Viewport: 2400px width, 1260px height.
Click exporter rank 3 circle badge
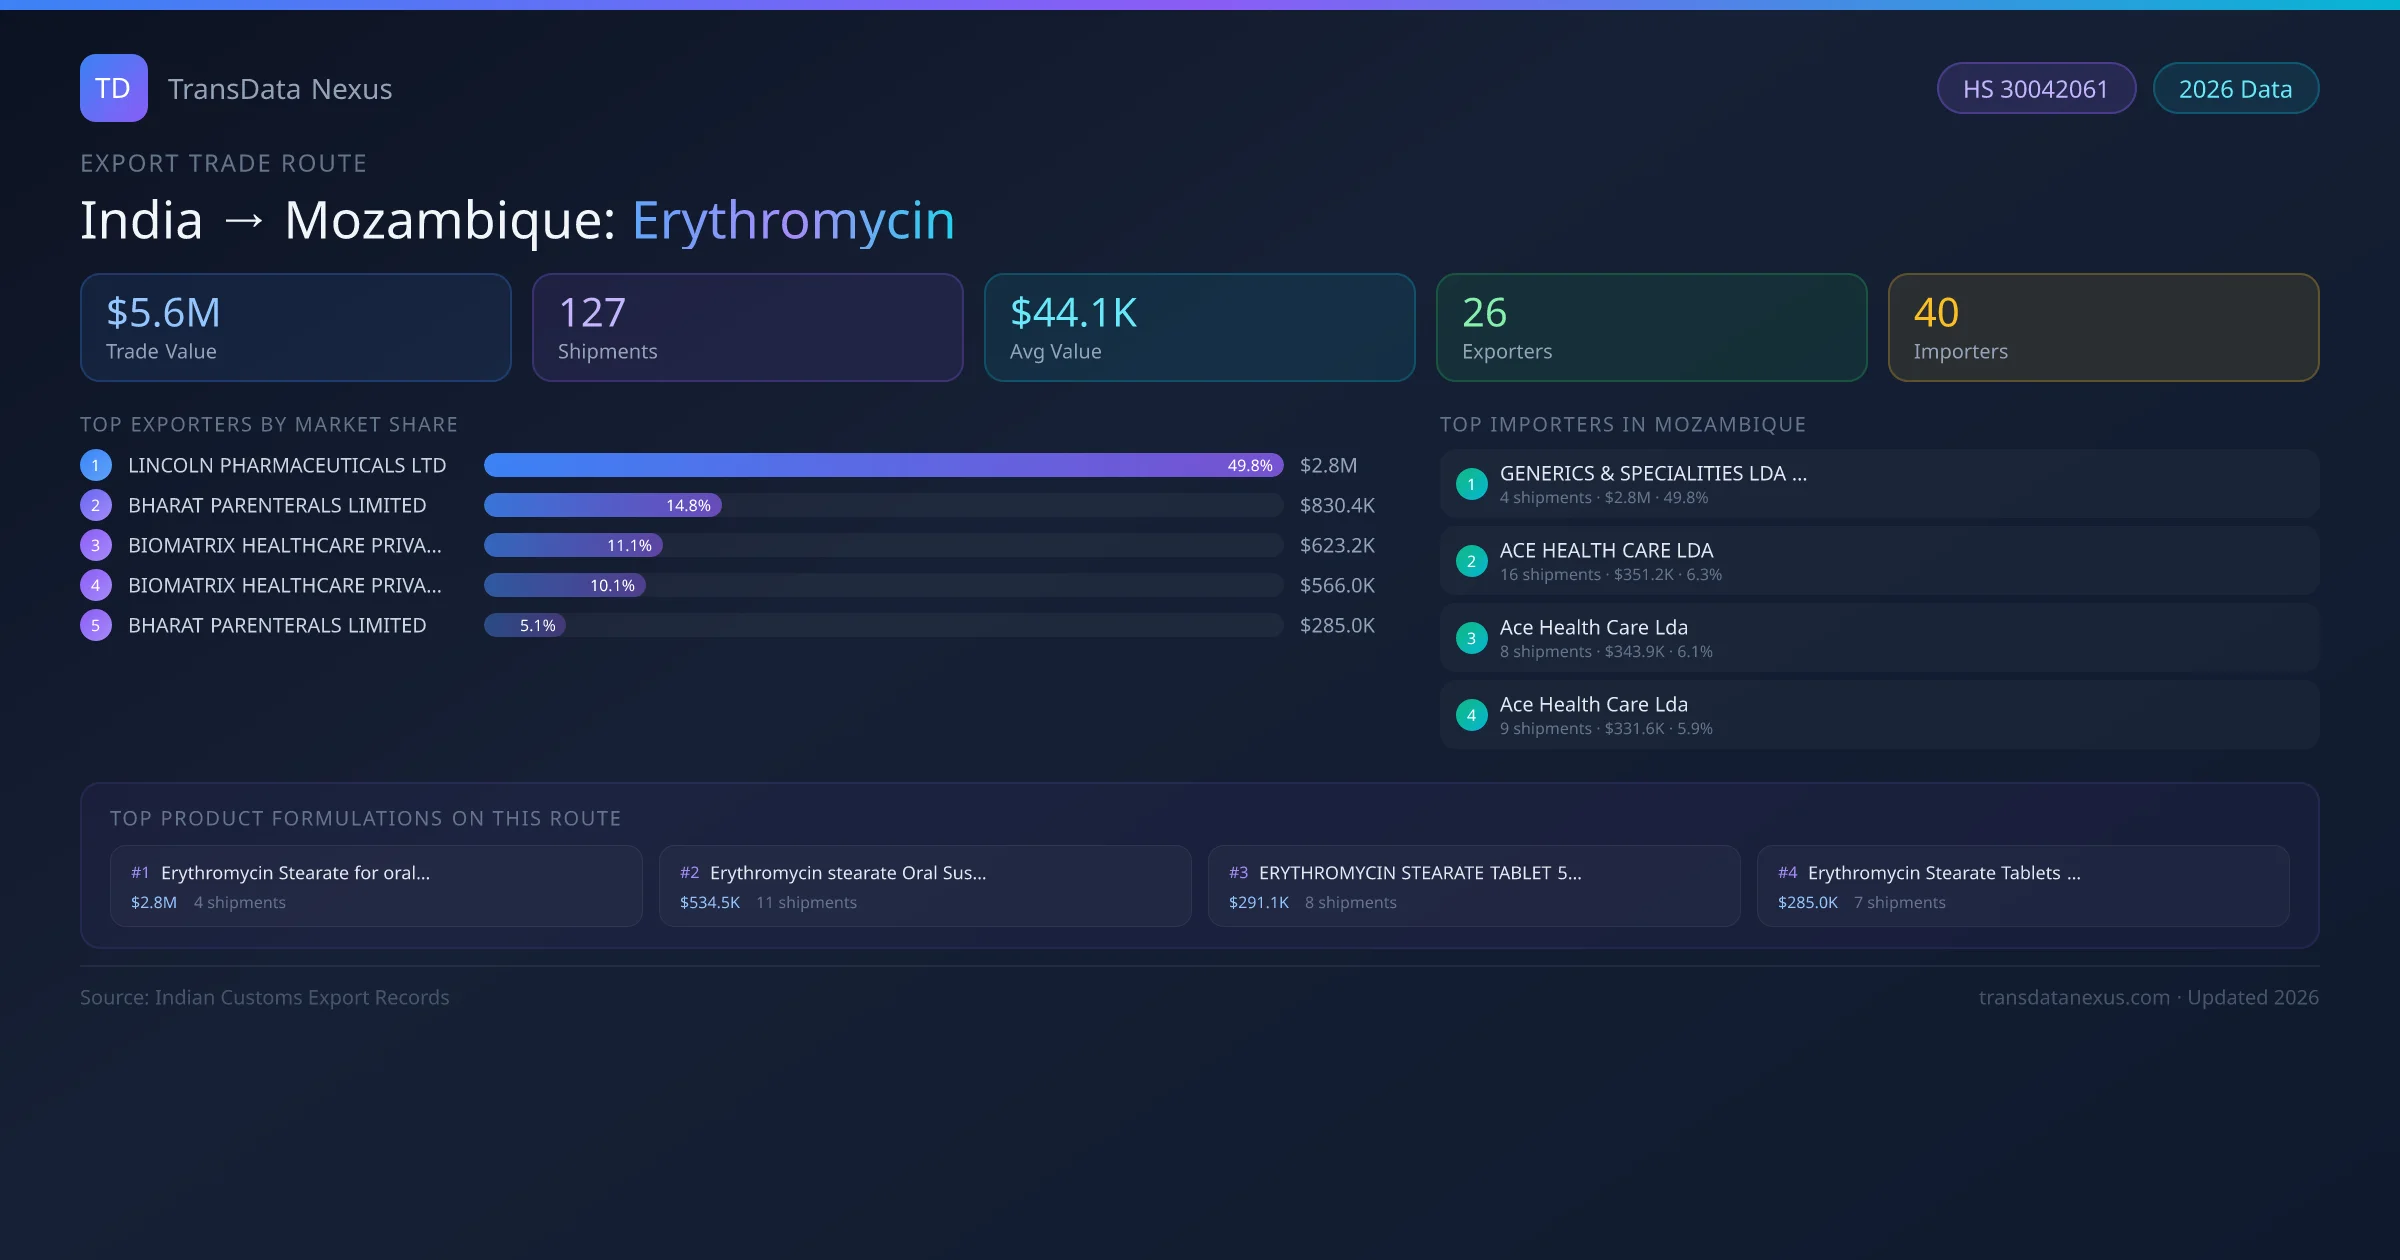point(96,545)
